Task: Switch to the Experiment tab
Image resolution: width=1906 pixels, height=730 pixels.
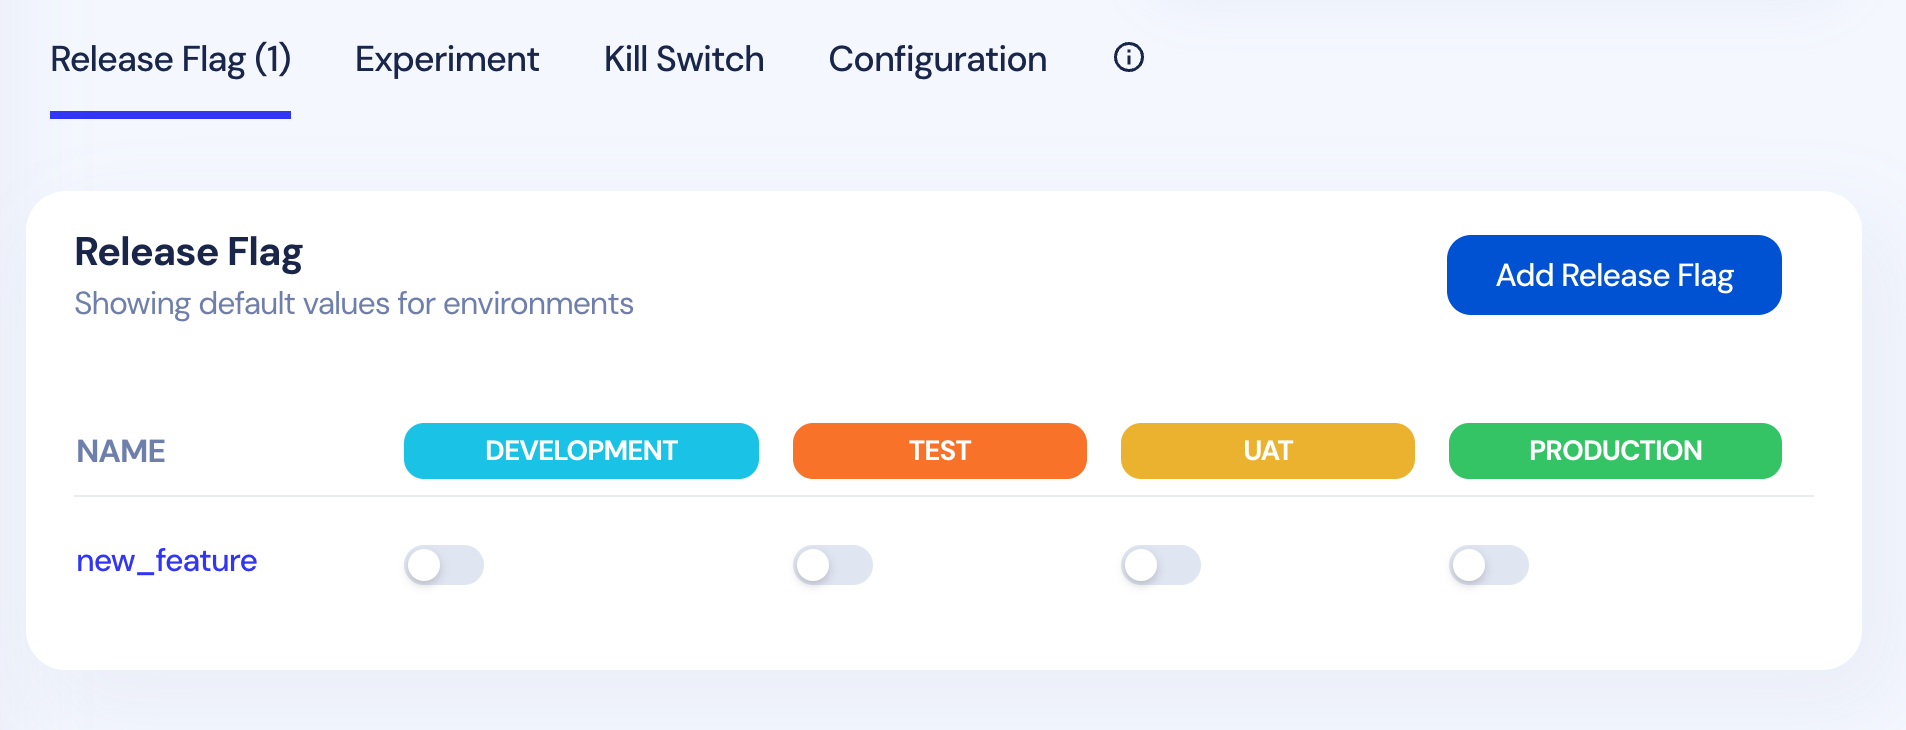Action: click(447, 60)
